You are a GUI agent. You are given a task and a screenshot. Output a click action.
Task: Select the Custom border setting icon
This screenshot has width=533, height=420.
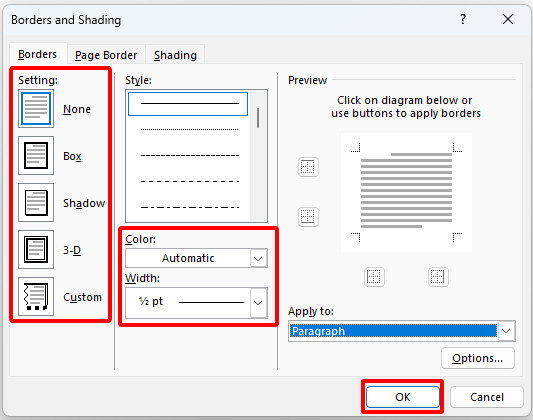point(36,296)
